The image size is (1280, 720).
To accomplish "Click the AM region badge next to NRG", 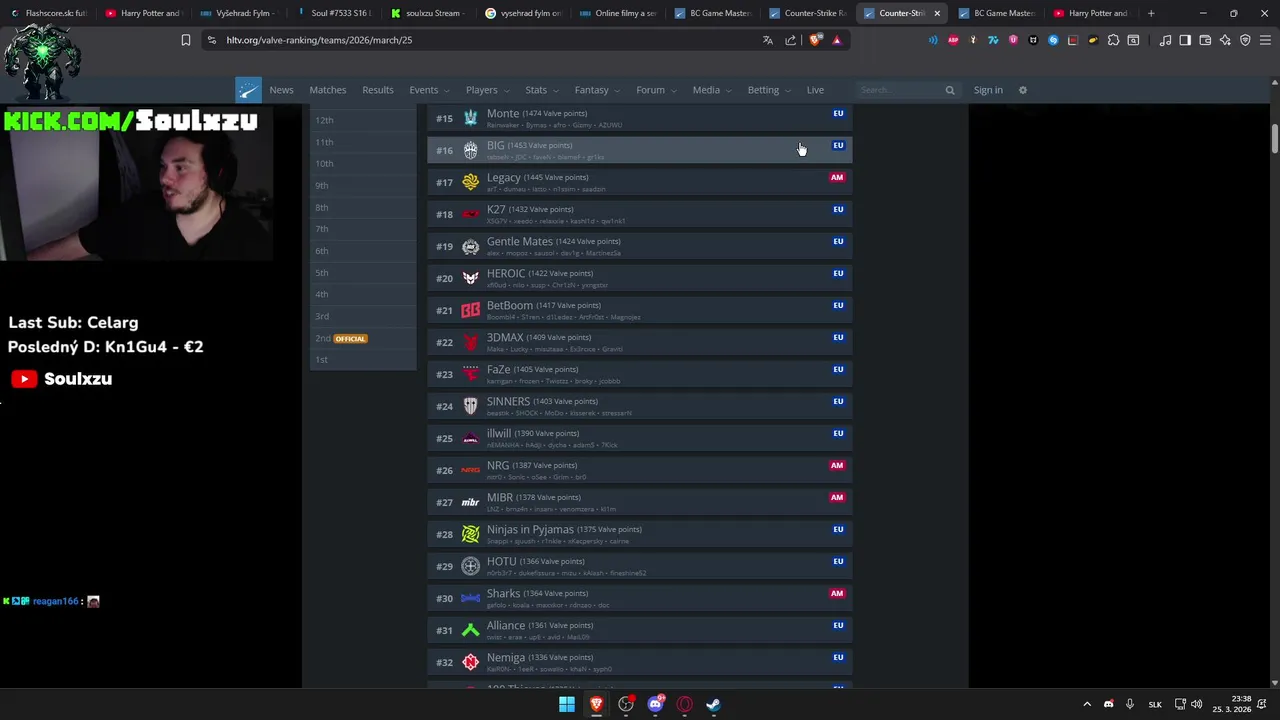I will click(837, 465).
